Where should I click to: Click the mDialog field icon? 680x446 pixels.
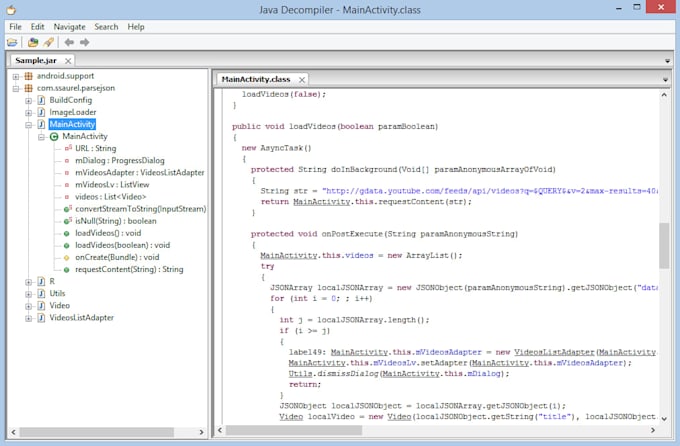click(67, 161)
